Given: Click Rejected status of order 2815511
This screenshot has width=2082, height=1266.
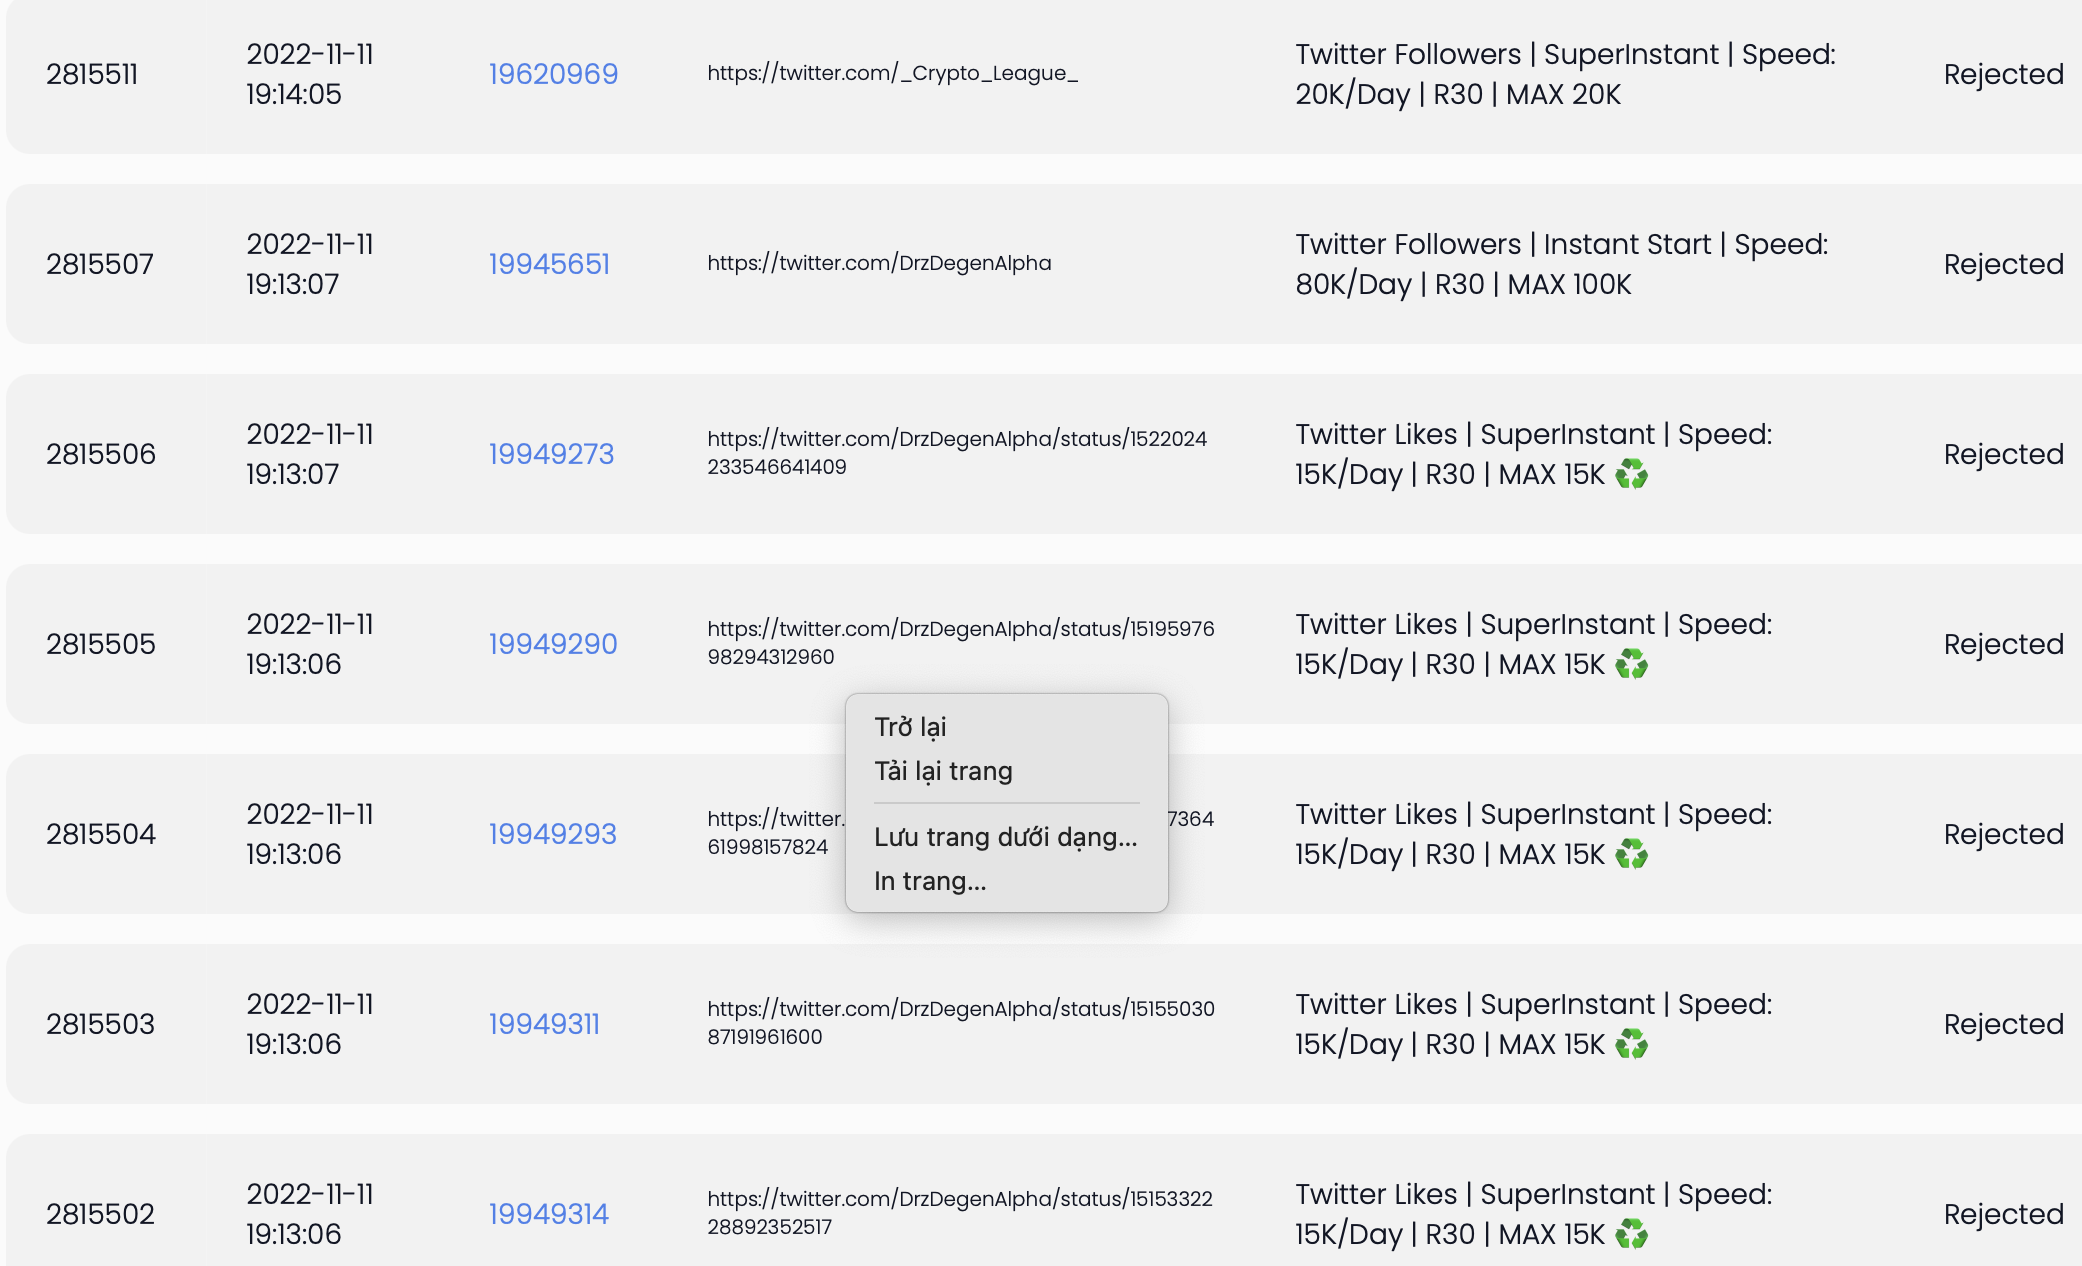Looking at the screenshot, I should coord(2004,74).
